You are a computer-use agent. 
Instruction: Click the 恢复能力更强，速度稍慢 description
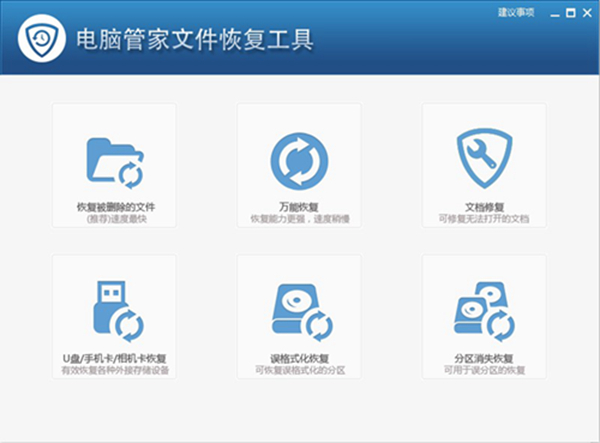tap(299, 218)
